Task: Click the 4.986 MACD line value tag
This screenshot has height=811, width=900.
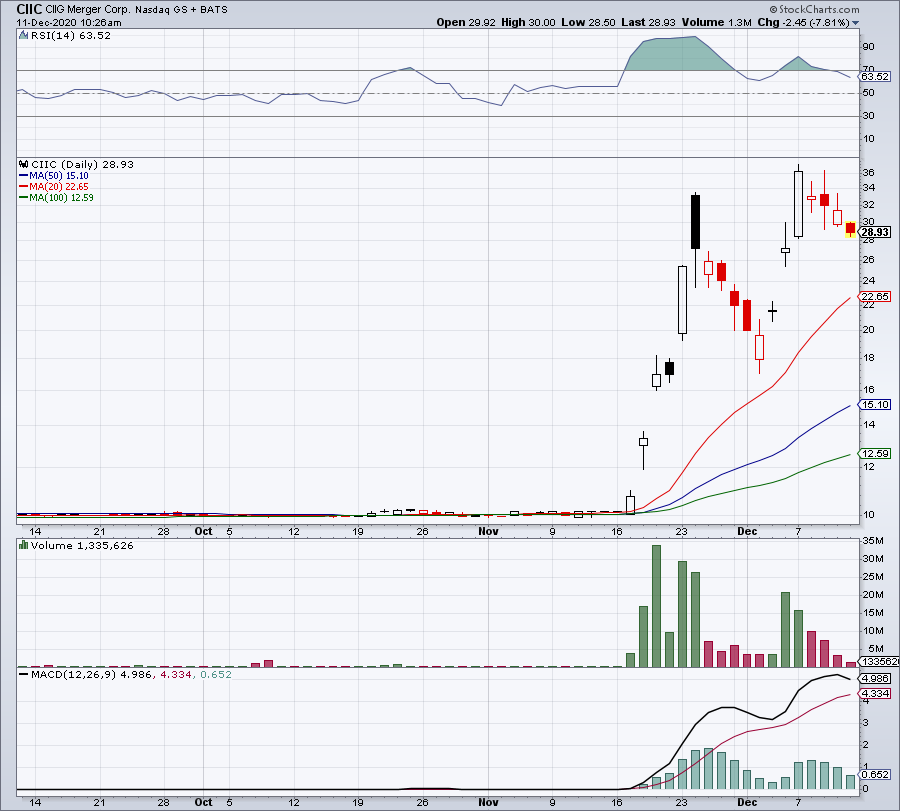Action: click(875, 679)
